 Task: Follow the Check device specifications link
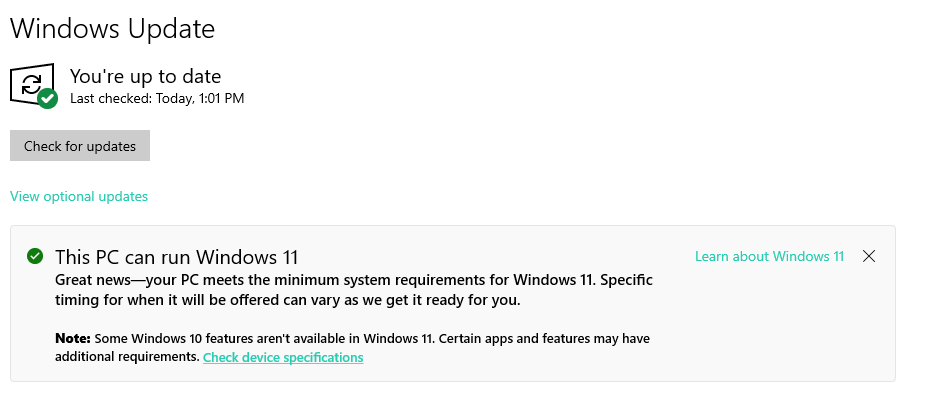pos(283,357)
